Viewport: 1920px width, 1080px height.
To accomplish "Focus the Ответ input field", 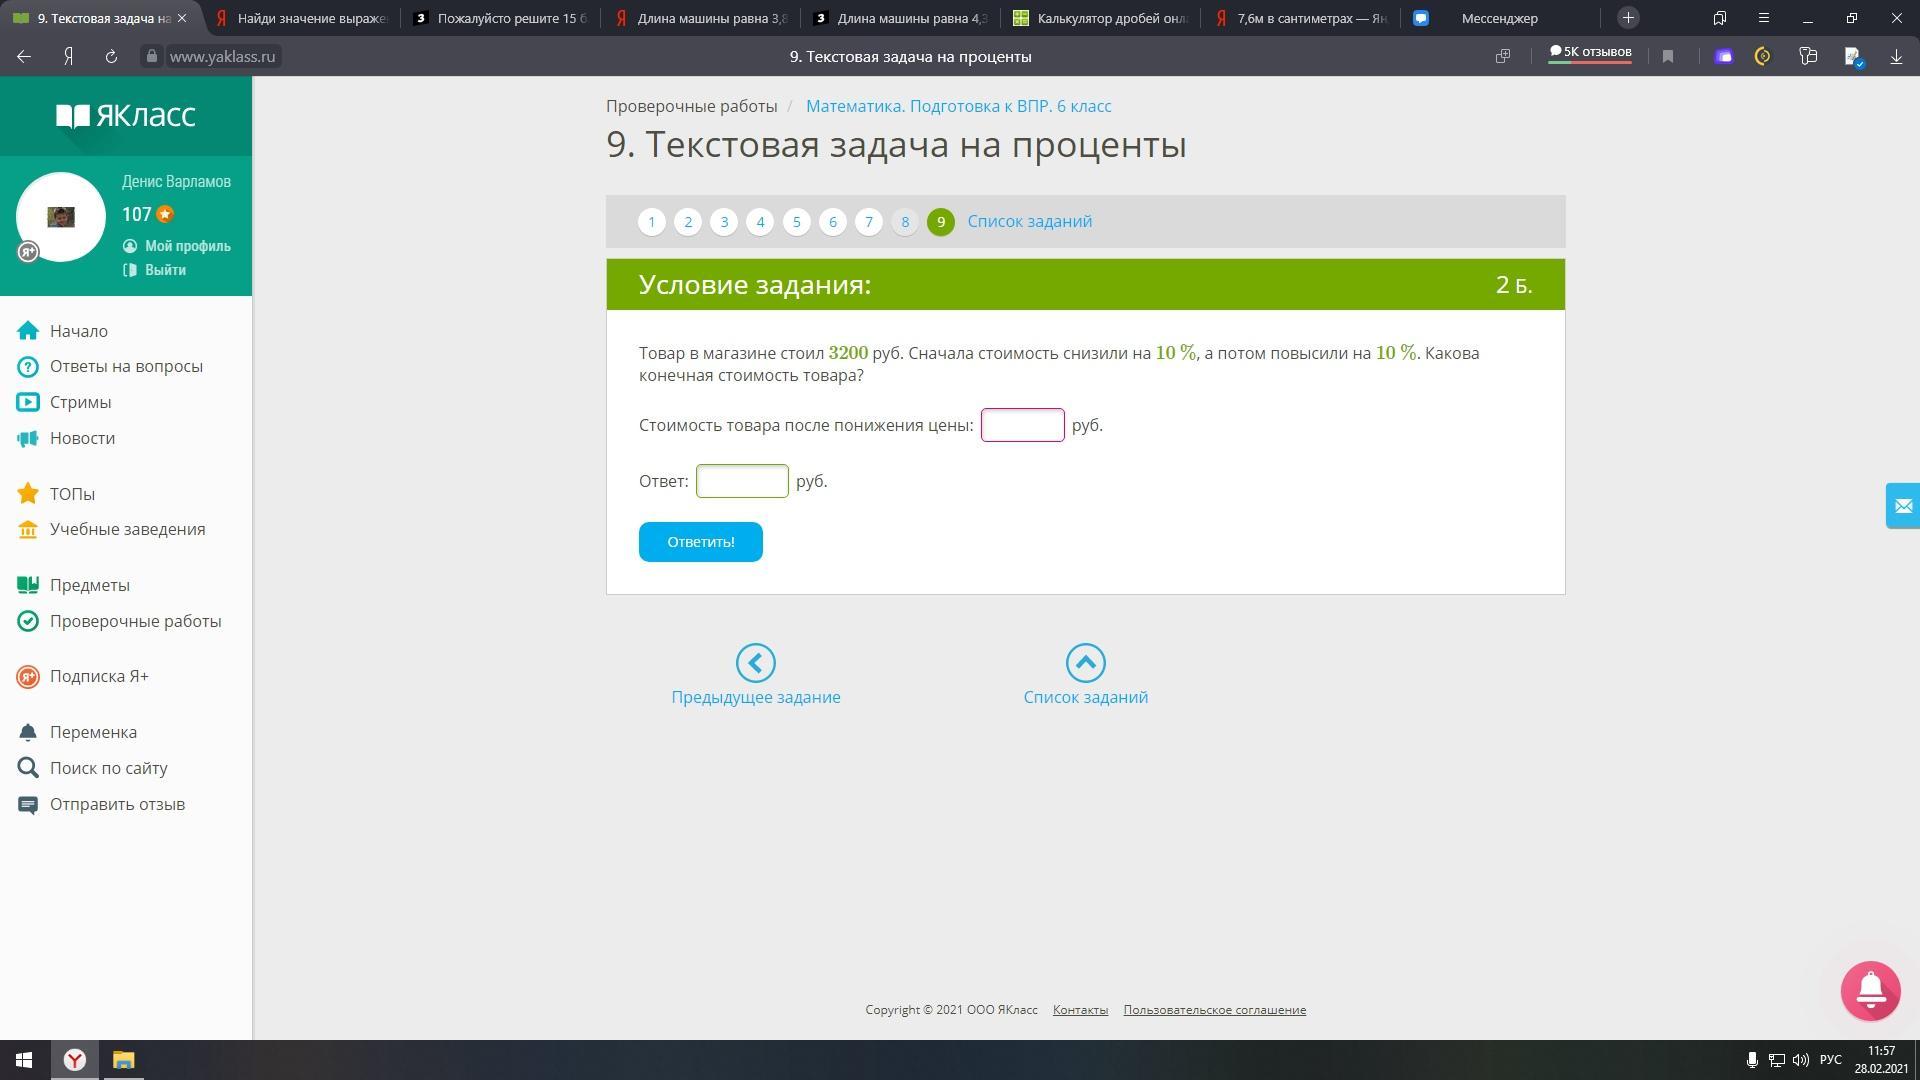I will pyautogui.click(x=742, y=481).
